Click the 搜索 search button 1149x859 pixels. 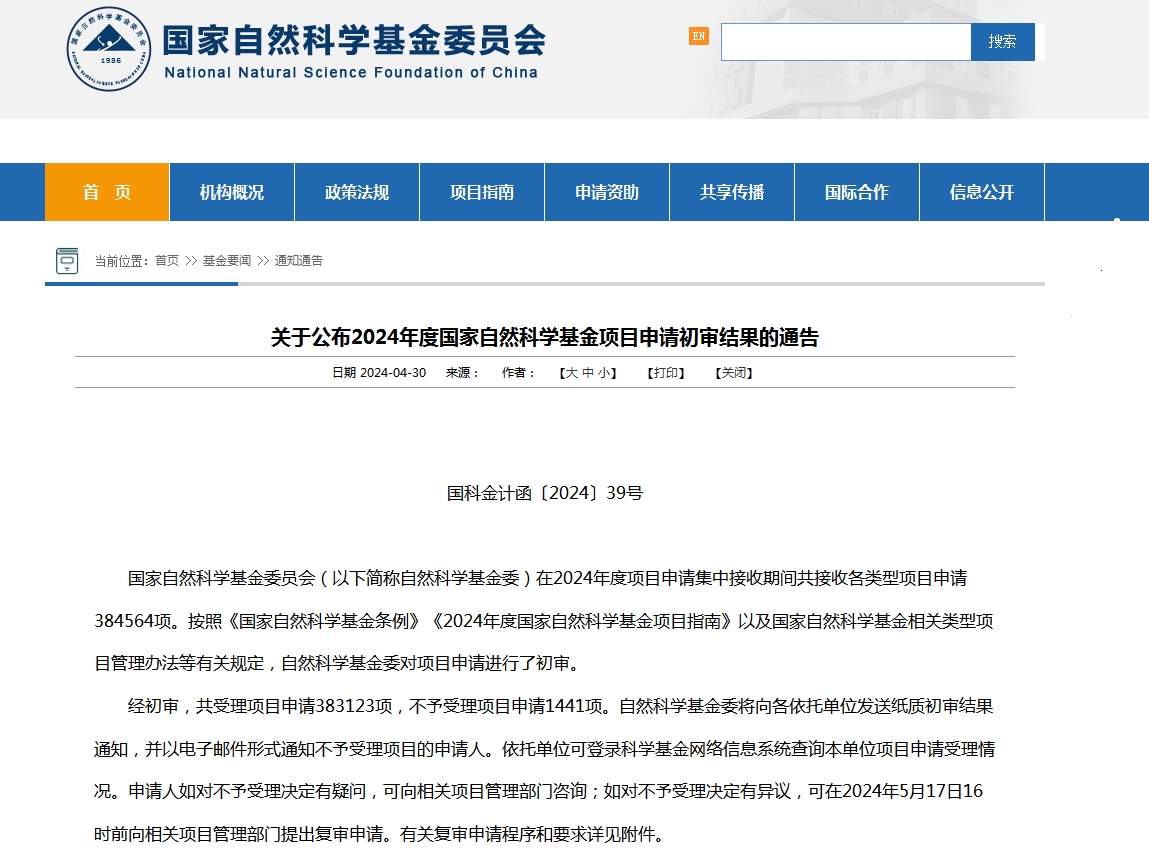[1002, 42]
